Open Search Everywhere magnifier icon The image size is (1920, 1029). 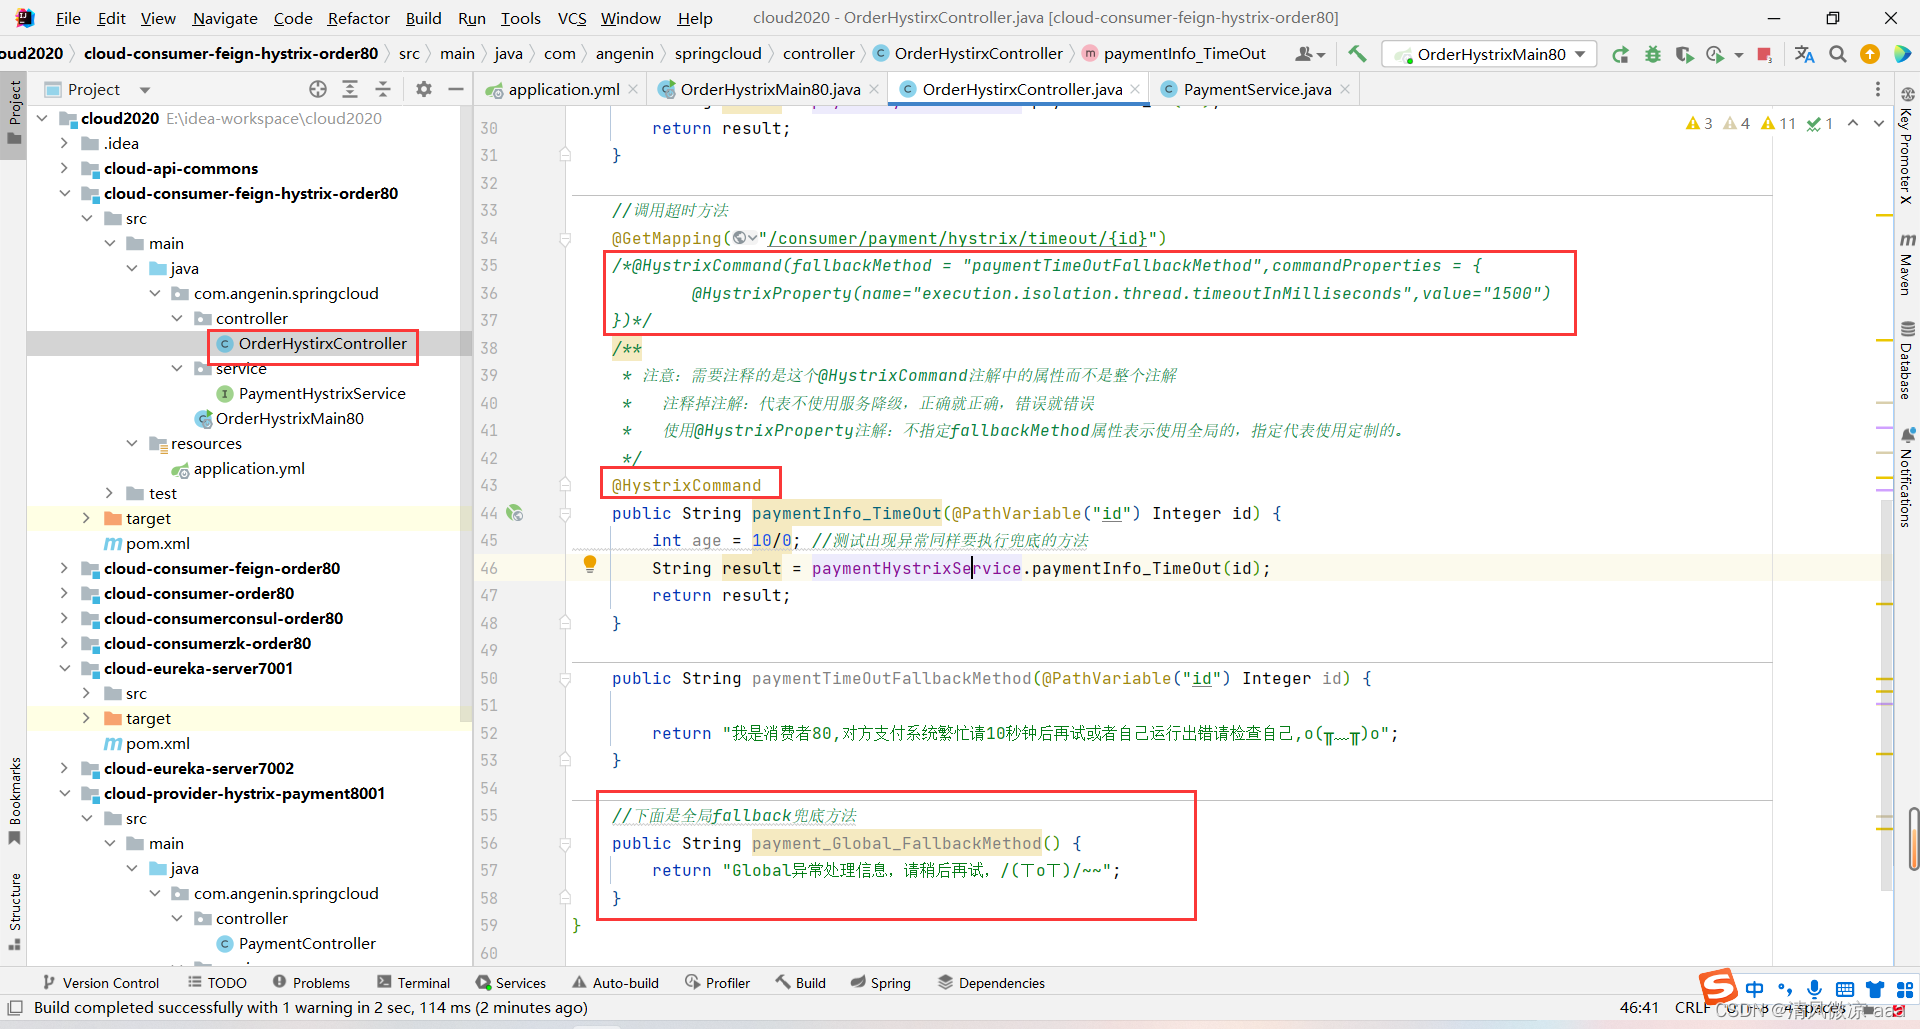(1838, 54)
